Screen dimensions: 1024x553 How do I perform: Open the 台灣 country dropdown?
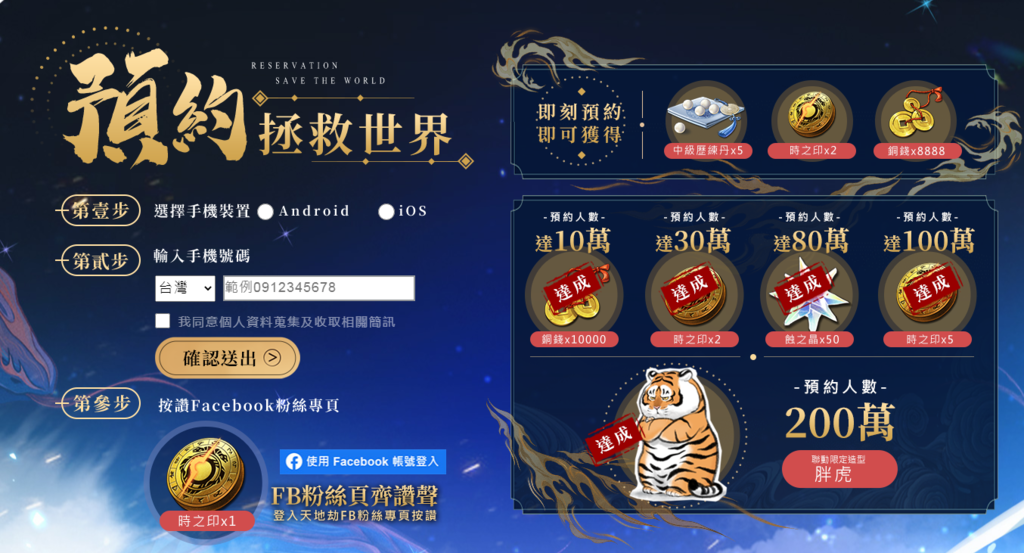point(185,288)
